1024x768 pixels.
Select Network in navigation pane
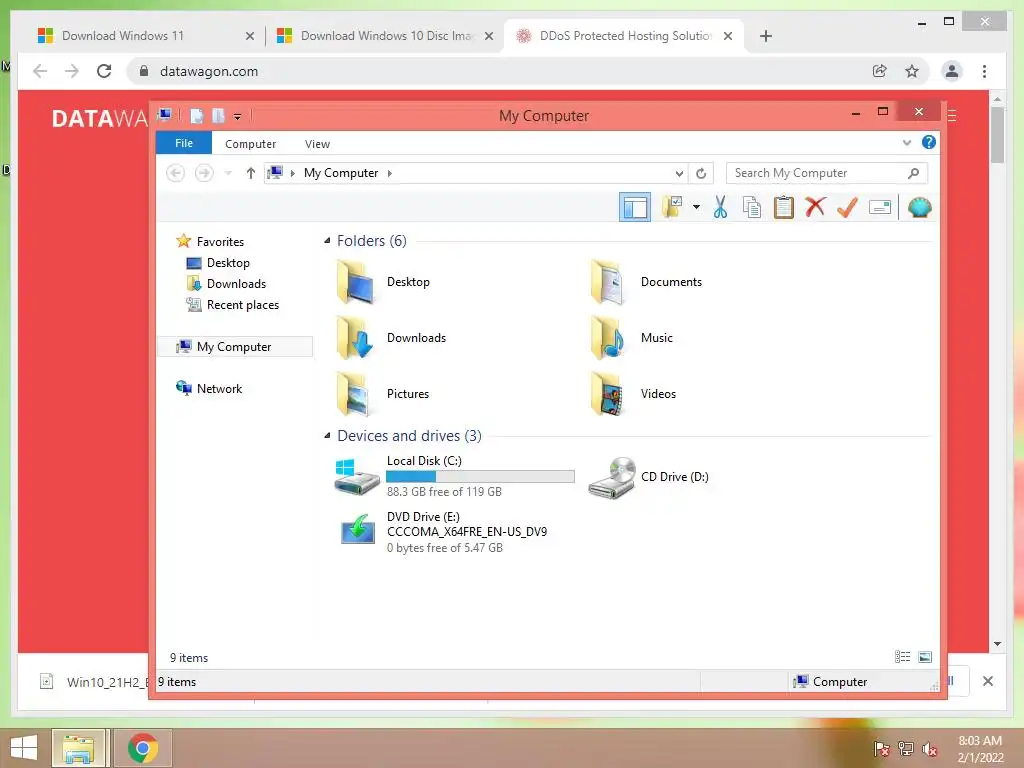(219, 389)
